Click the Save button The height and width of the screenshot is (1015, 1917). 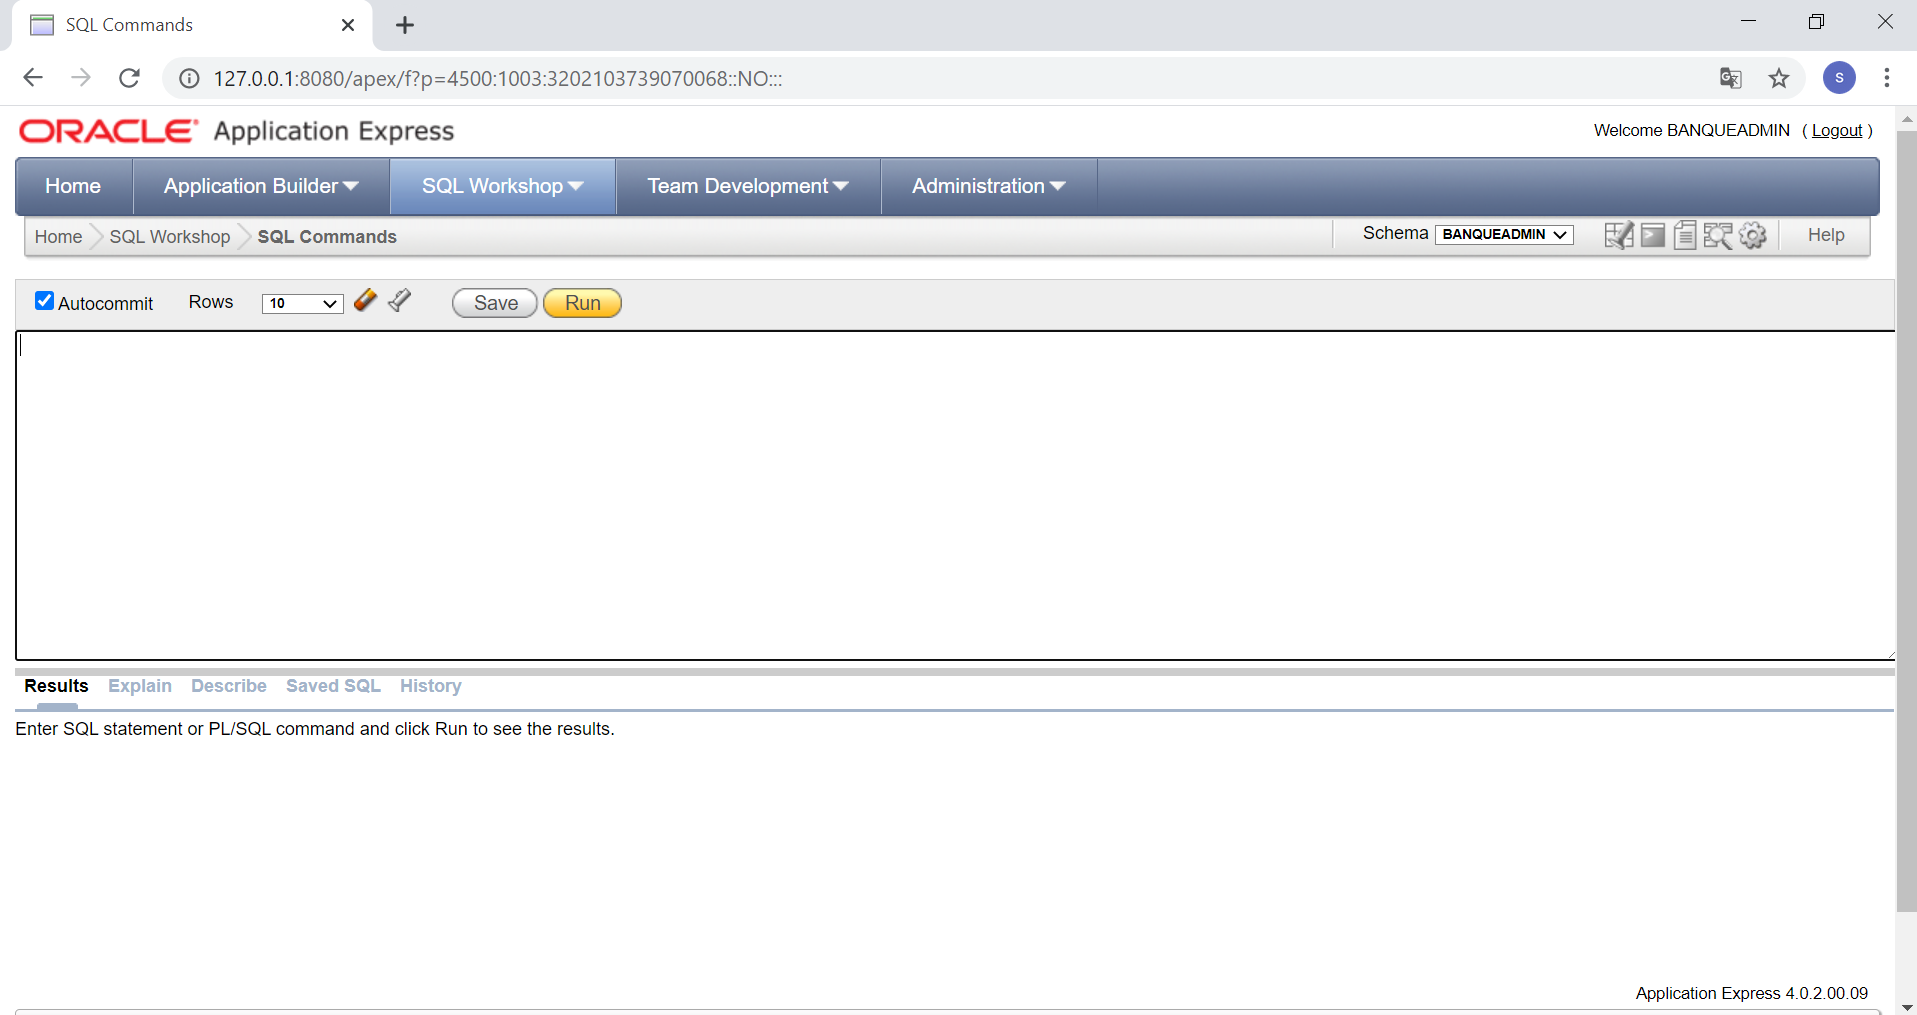tap(495, 303)
